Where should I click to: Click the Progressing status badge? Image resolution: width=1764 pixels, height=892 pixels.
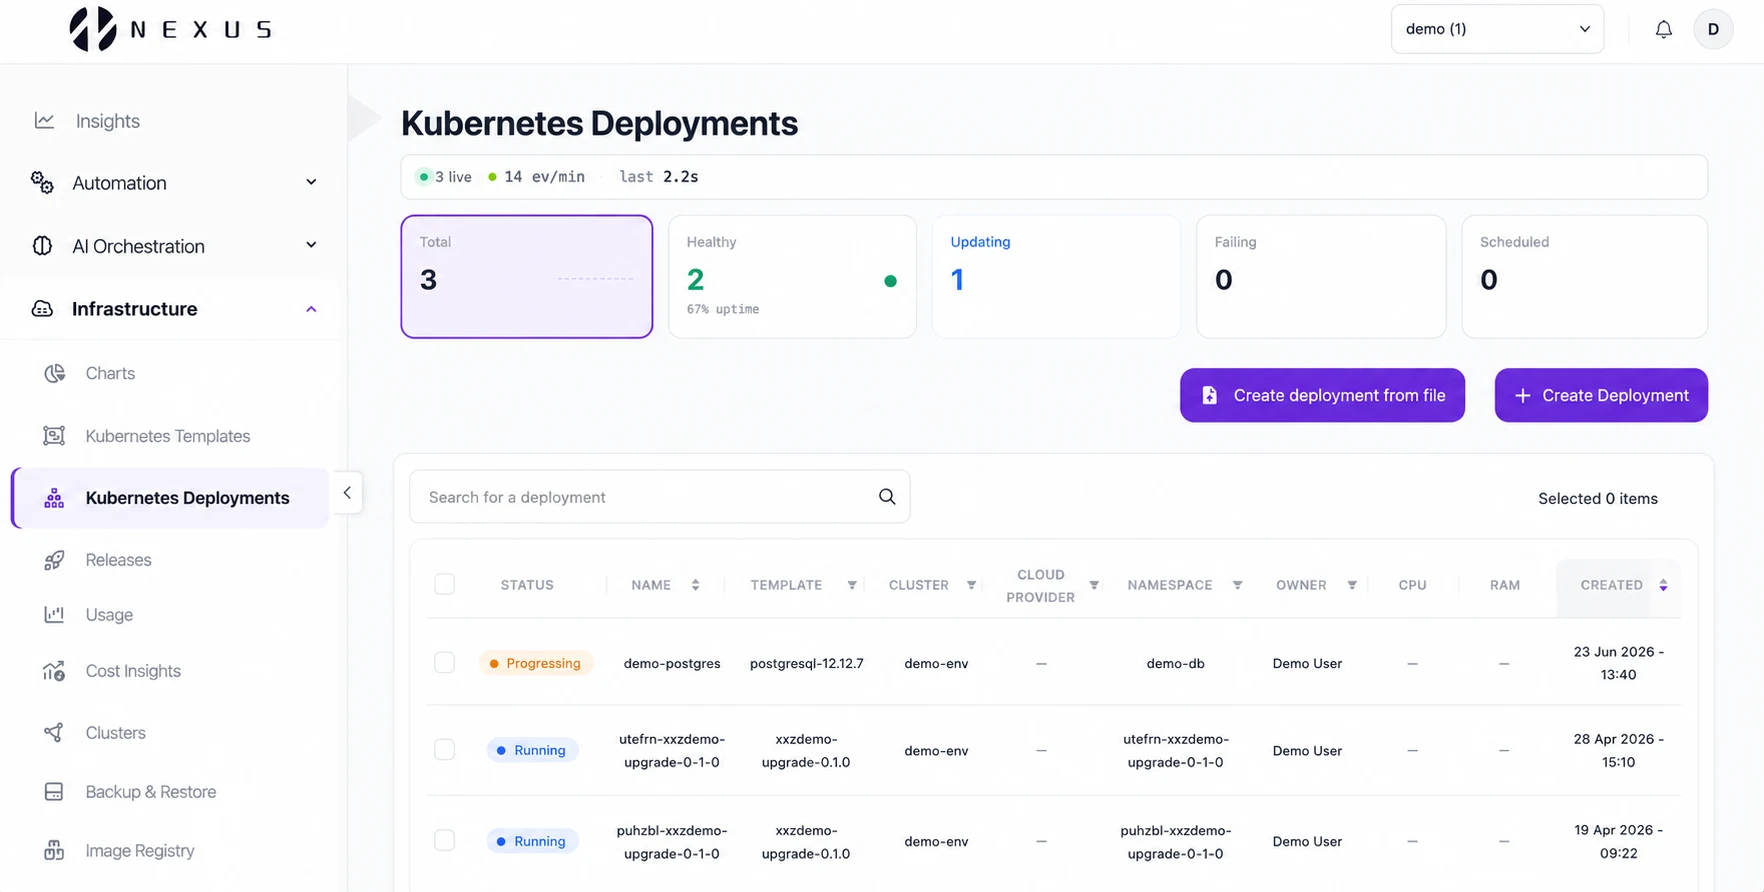(x=536, y=663)
